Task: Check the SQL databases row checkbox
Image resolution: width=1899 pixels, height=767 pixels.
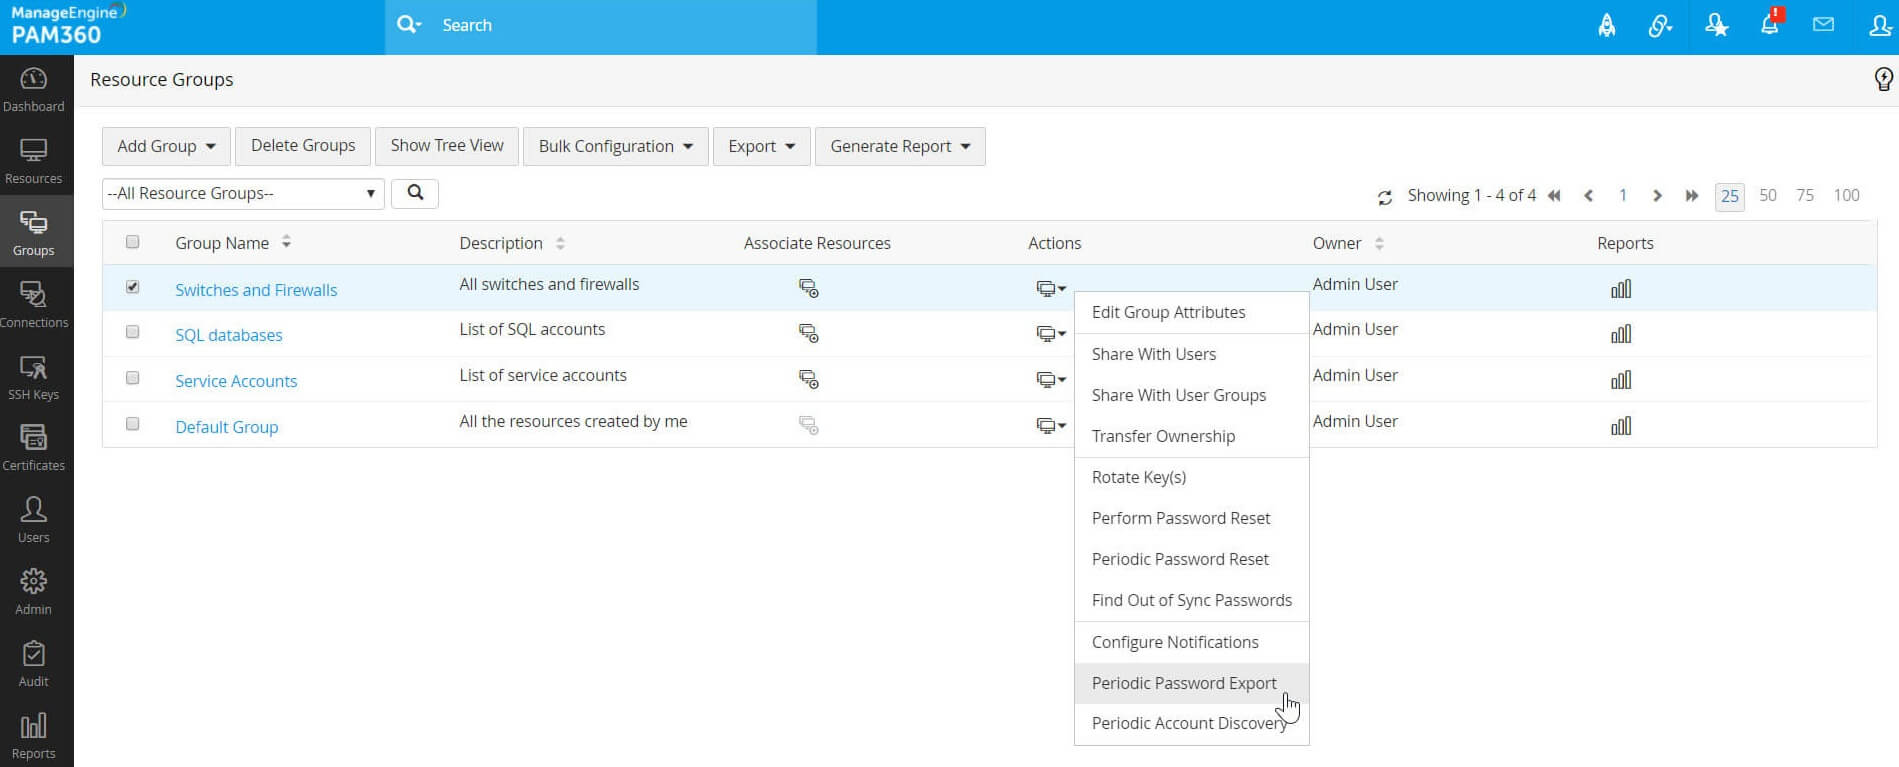Action: [x=132, y=332]
